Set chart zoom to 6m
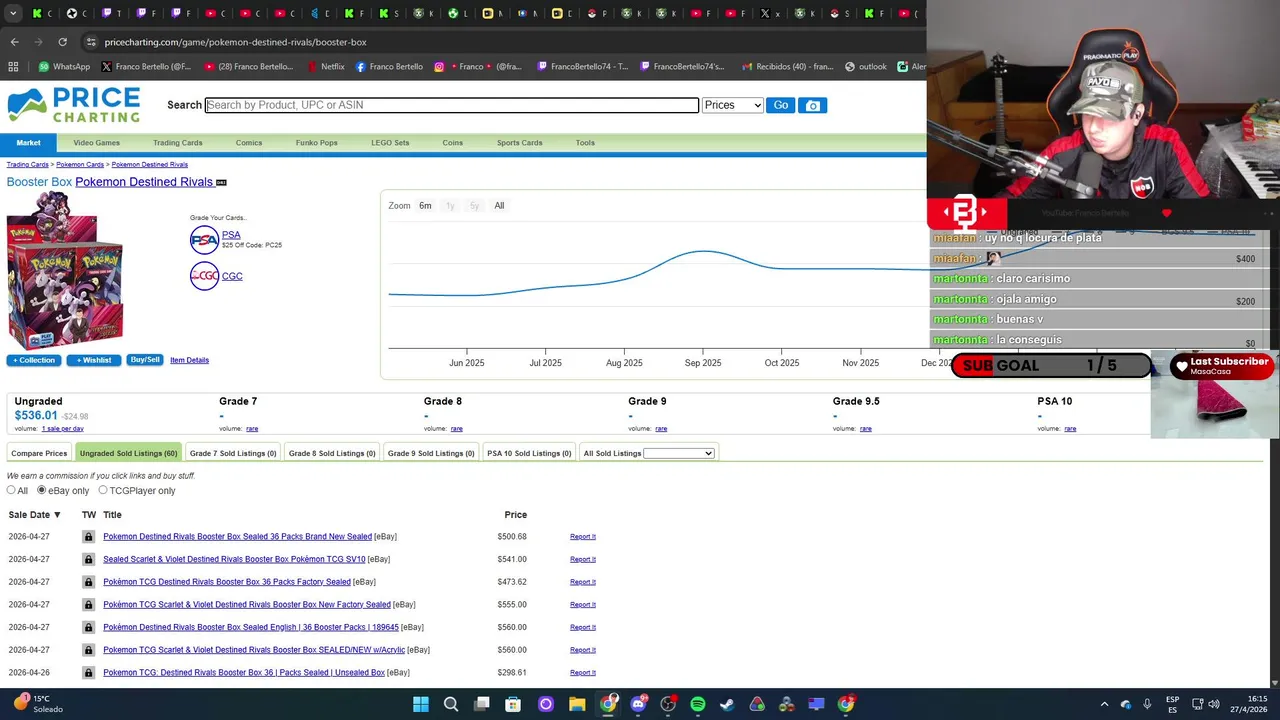1280x720 pixels. (425, 206)
